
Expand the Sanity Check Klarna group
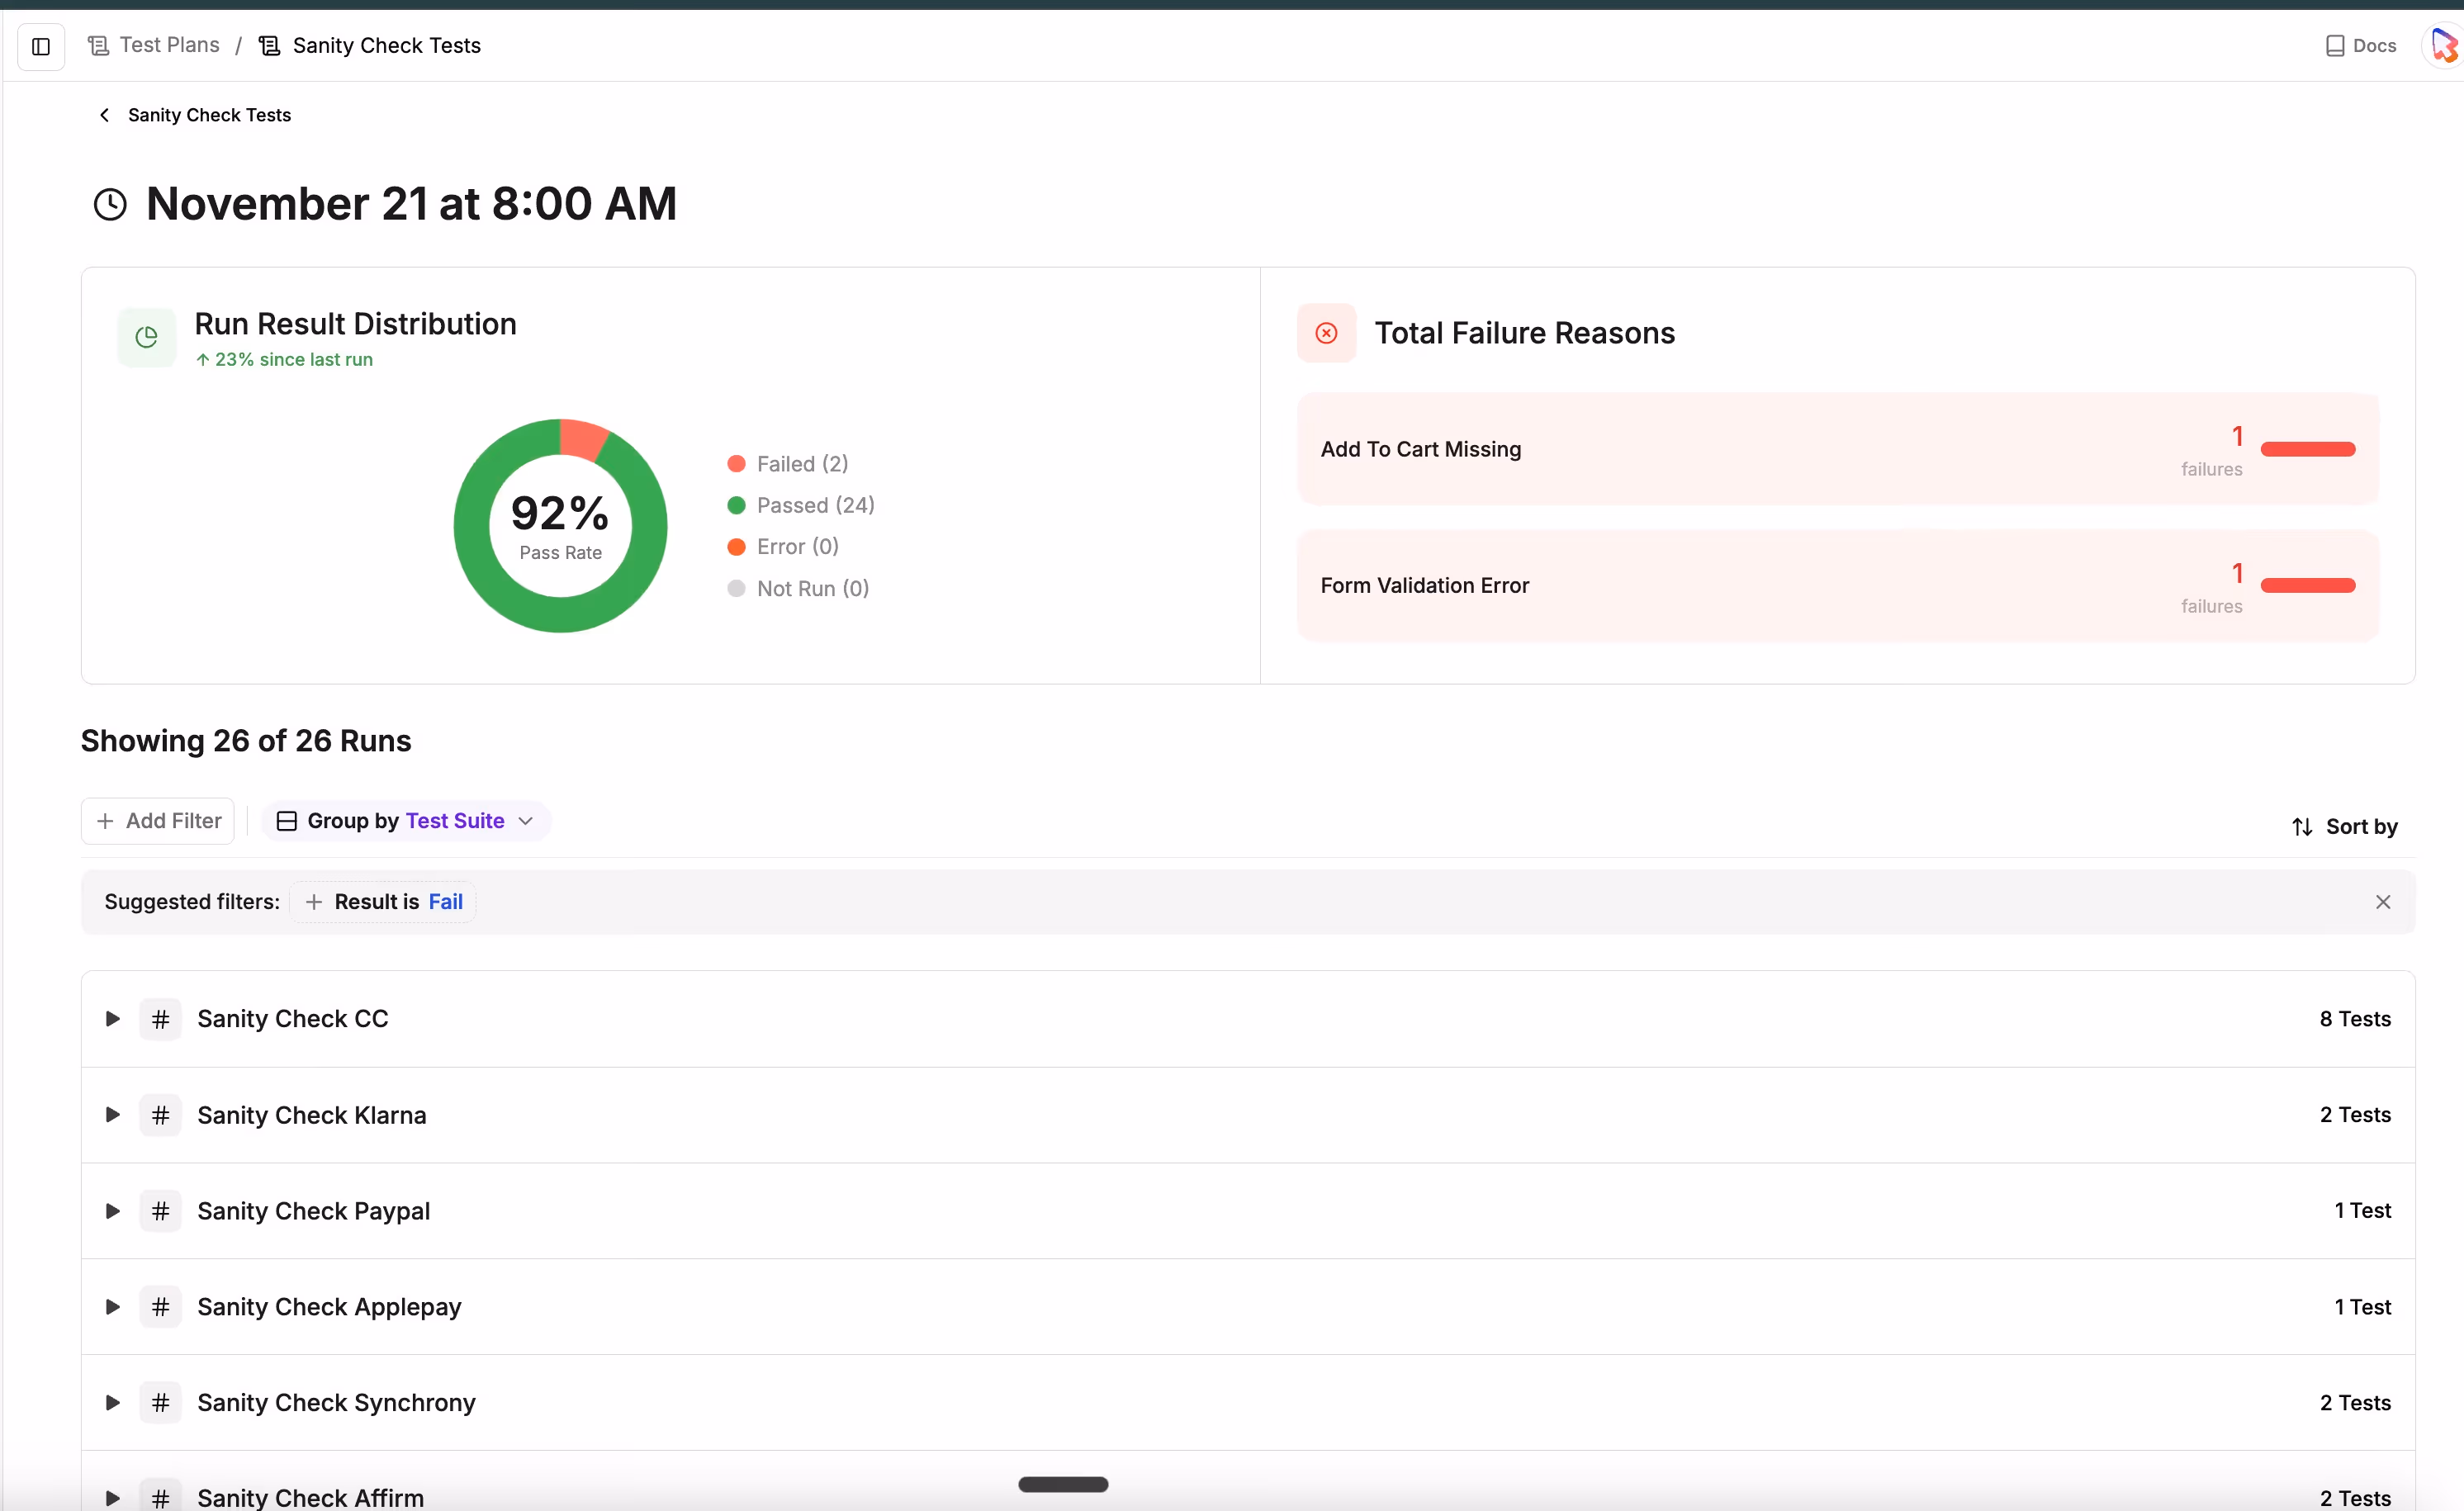[x=113, y=1115]
